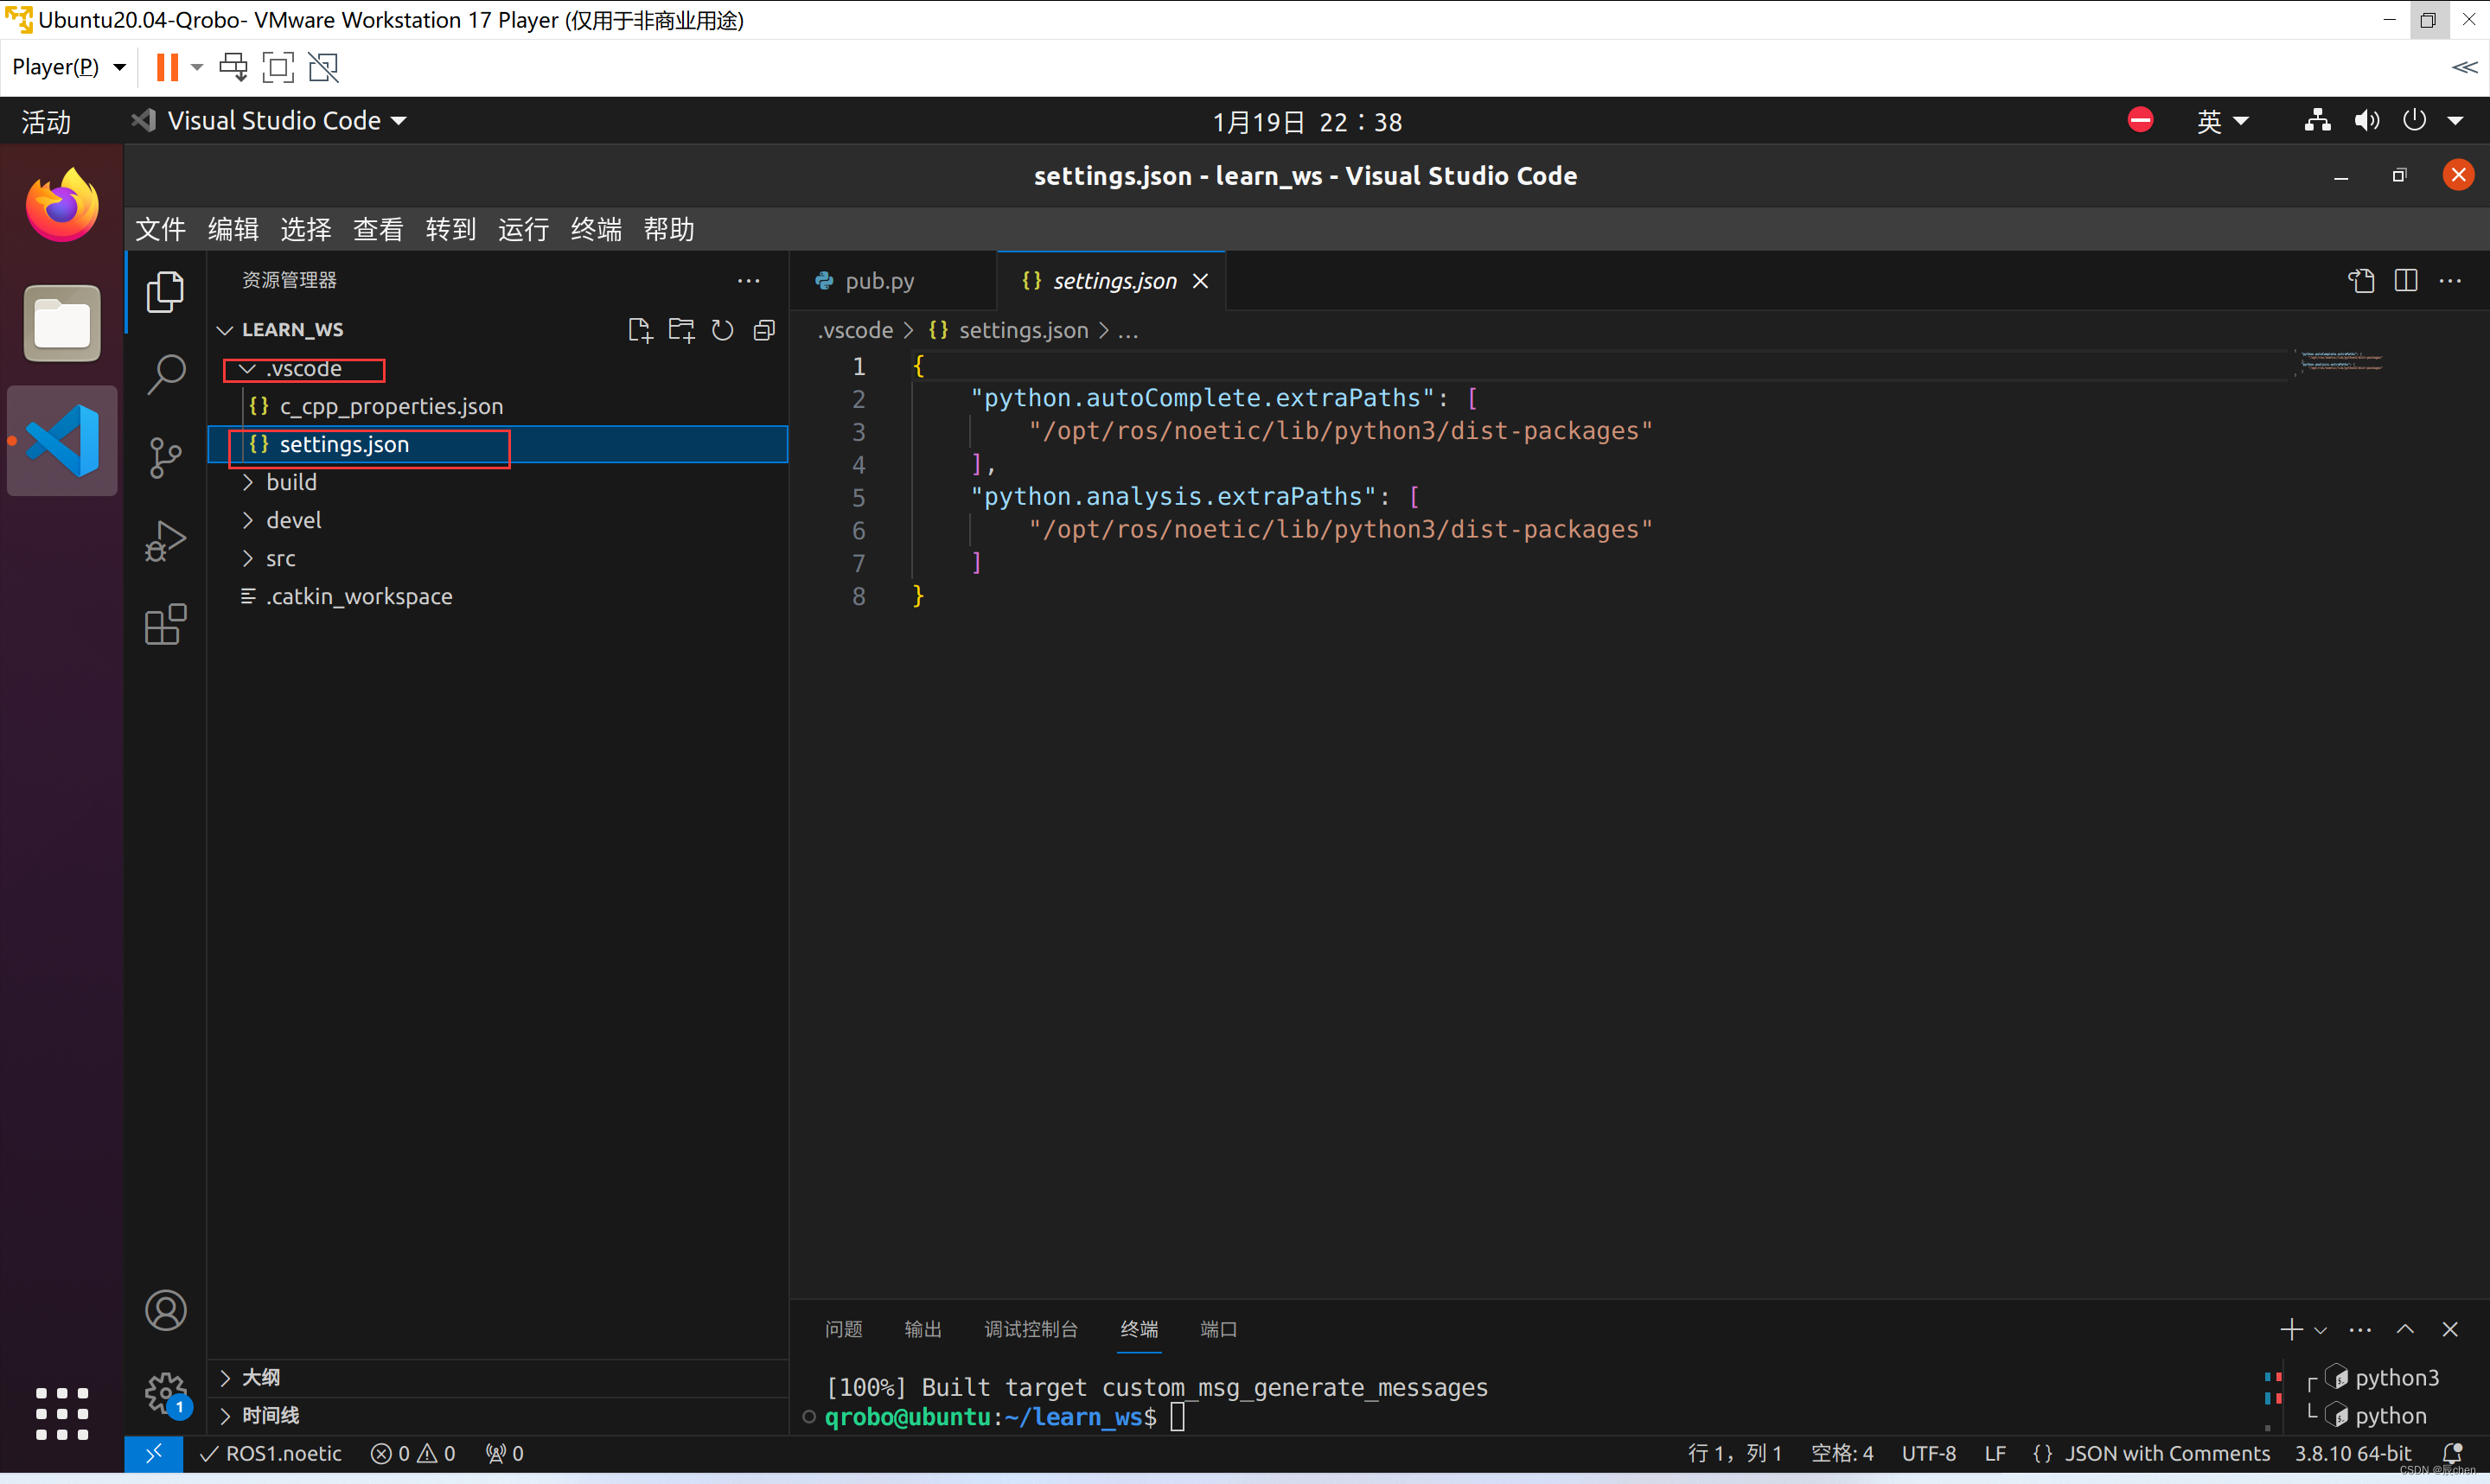Image resolution: width=2490 pixels, height=1484 pixels.
Task: Open the Accounts menu icon
Action: [x=165, y=1310]
